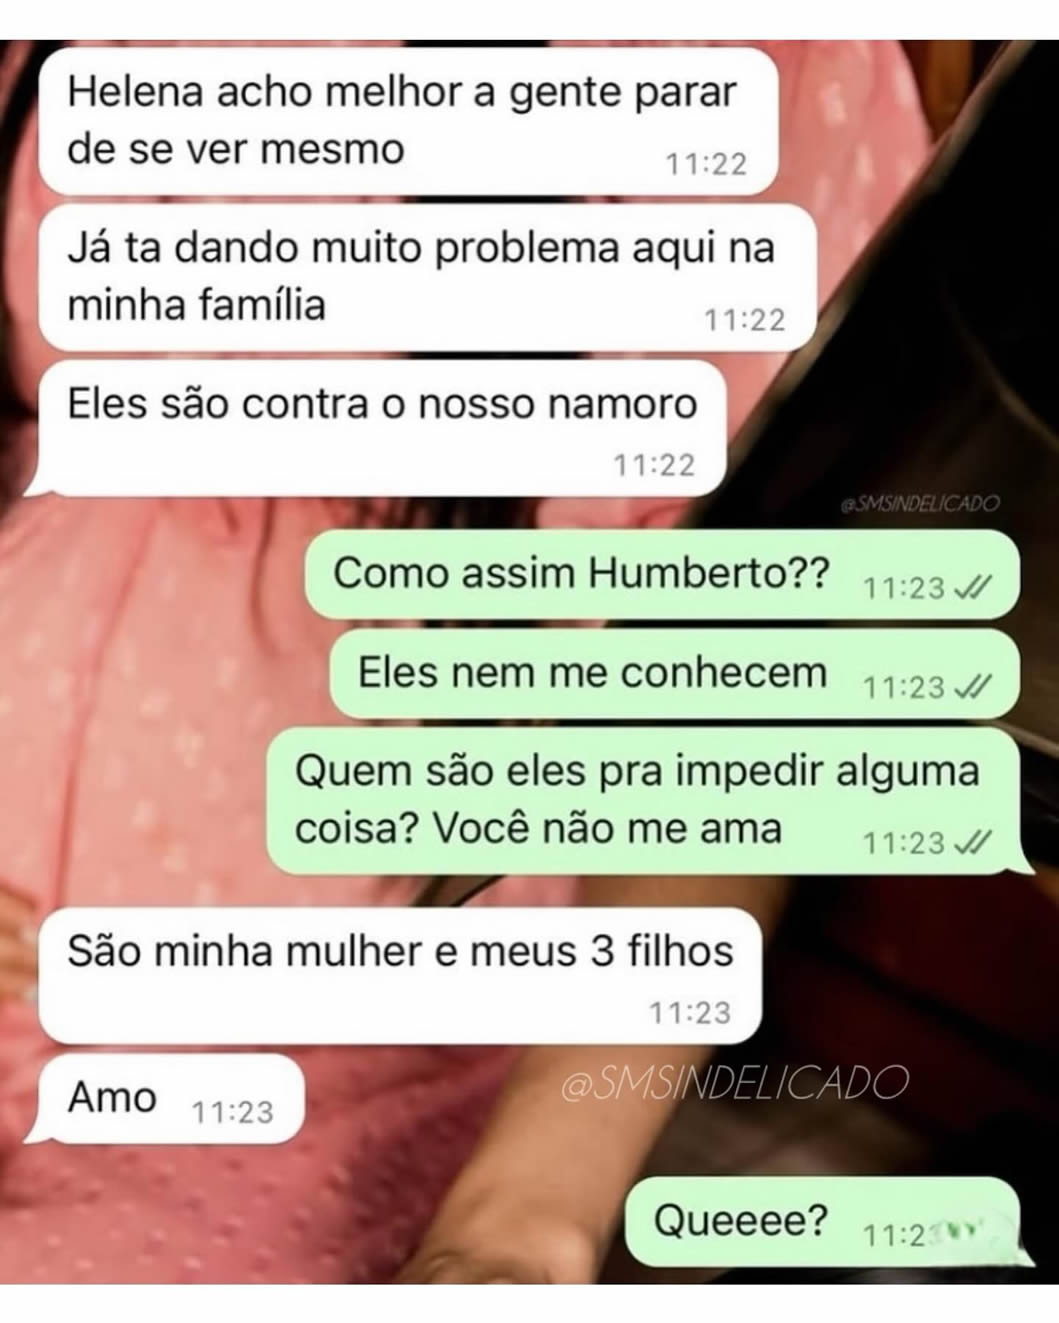The width and height of the screenshot is (1059, 1323).
Task: Click the 11:22 timestamp on 'minha família' message
Action: tap(745, 320)
